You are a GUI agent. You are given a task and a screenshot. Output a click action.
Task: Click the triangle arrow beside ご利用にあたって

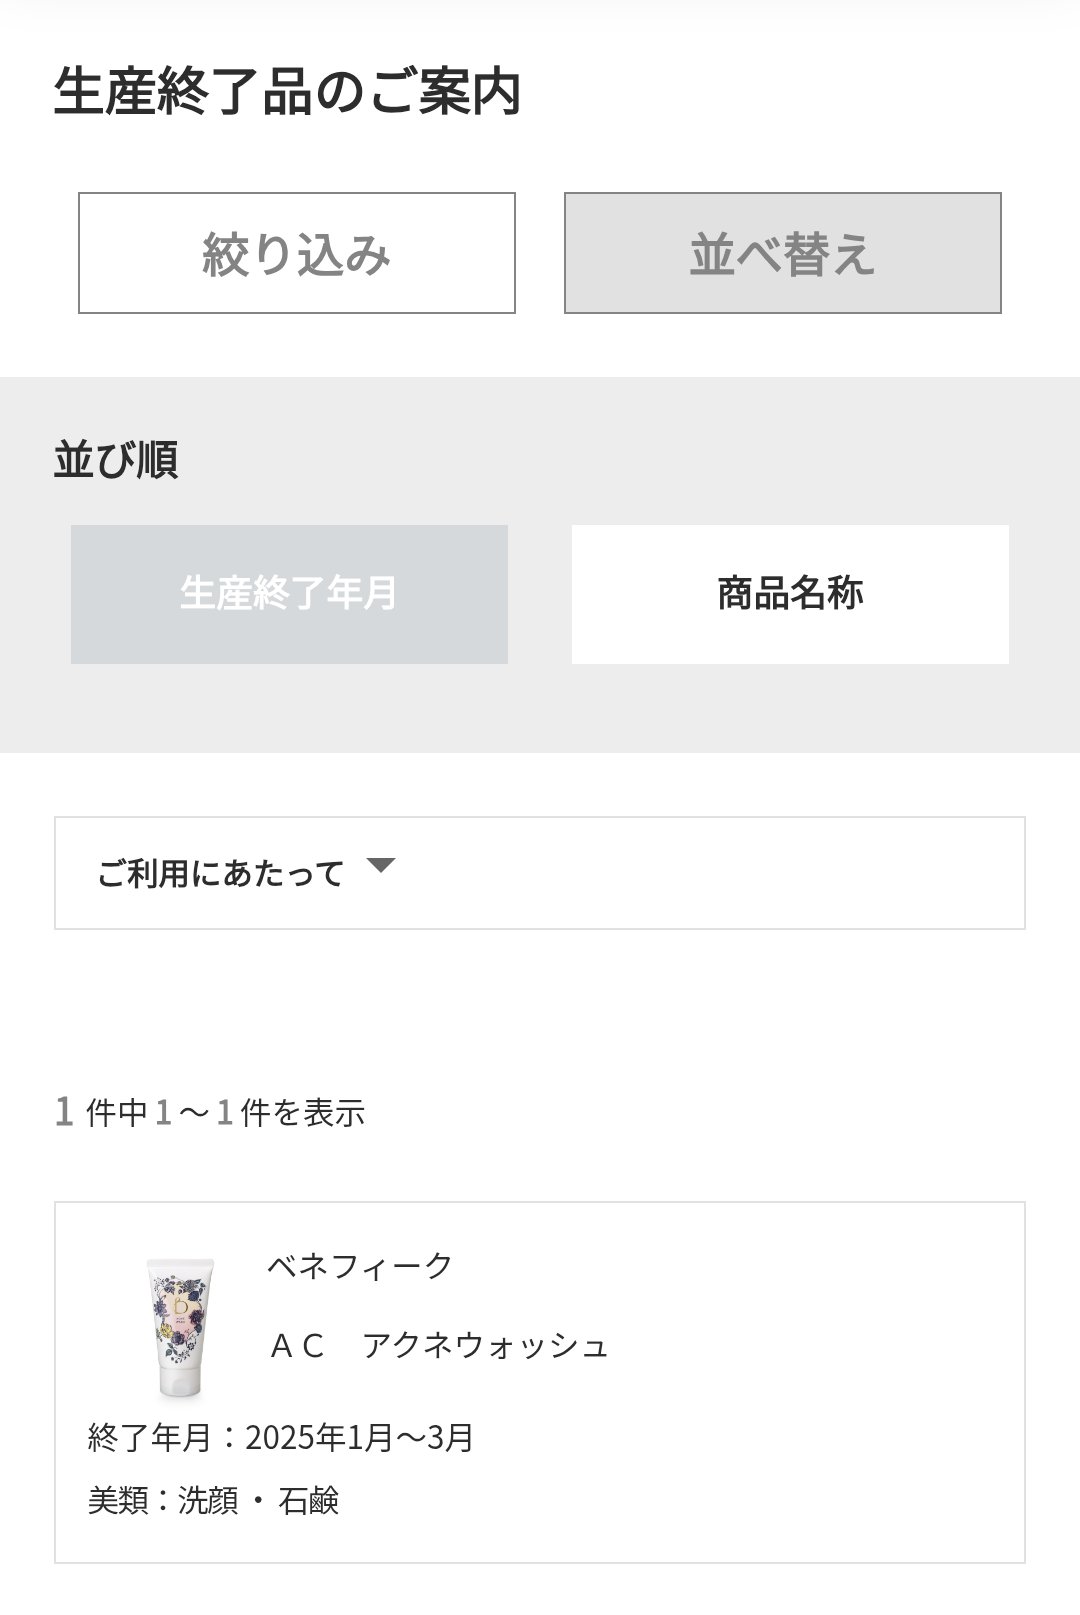pyautogui.click(x=381, y=866)
